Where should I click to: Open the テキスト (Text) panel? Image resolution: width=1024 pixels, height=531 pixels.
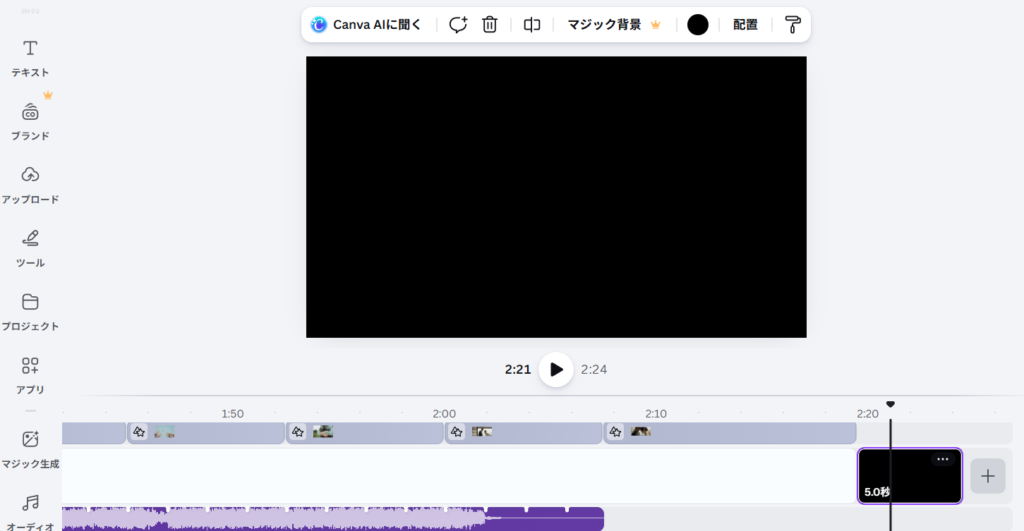pyautogui.click(x=30, y=58)
